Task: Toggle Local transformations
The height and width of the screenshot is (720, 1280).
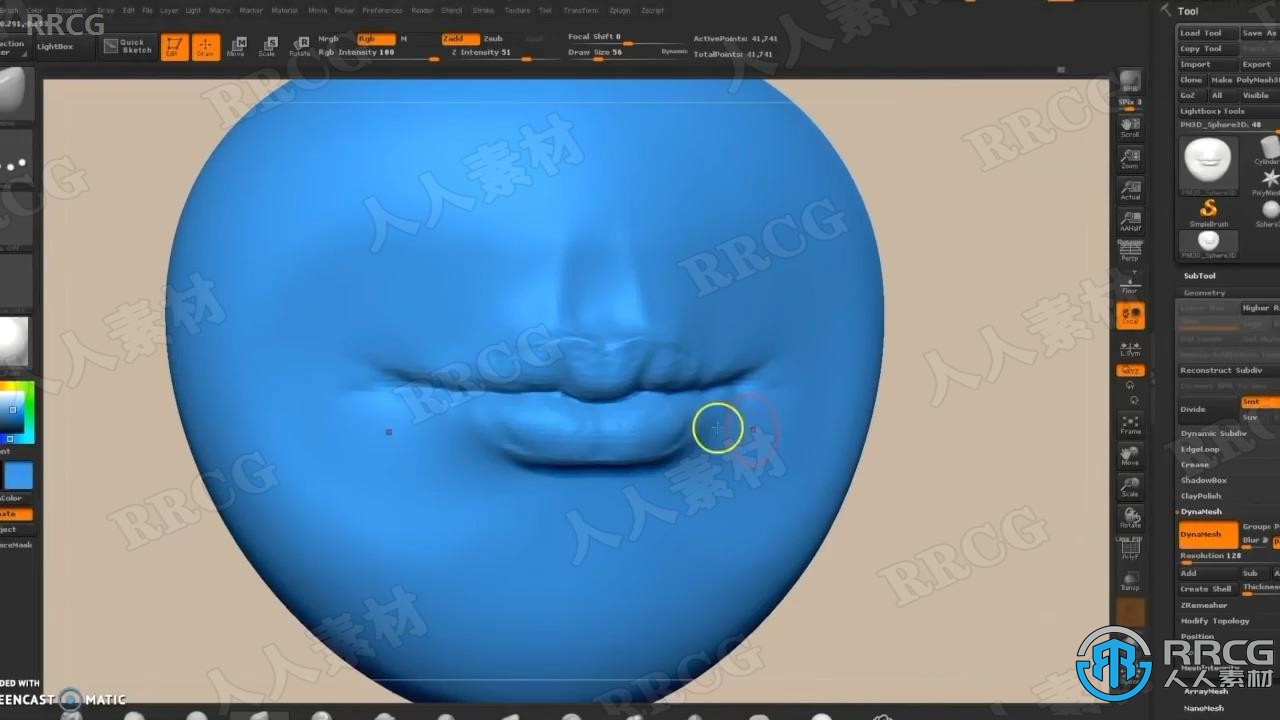Action: point(1130,315)
